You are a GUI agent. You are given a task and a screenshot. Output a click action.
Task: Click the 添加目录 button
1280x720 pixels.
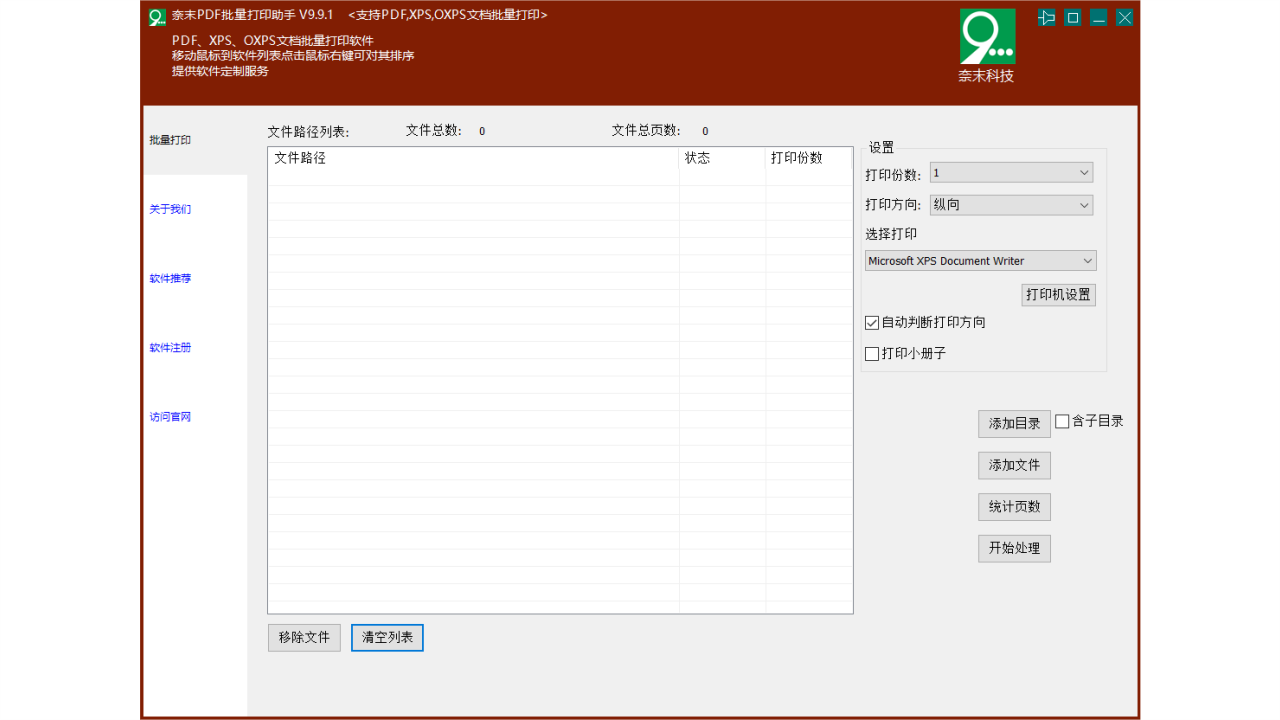coord(1014,424)
